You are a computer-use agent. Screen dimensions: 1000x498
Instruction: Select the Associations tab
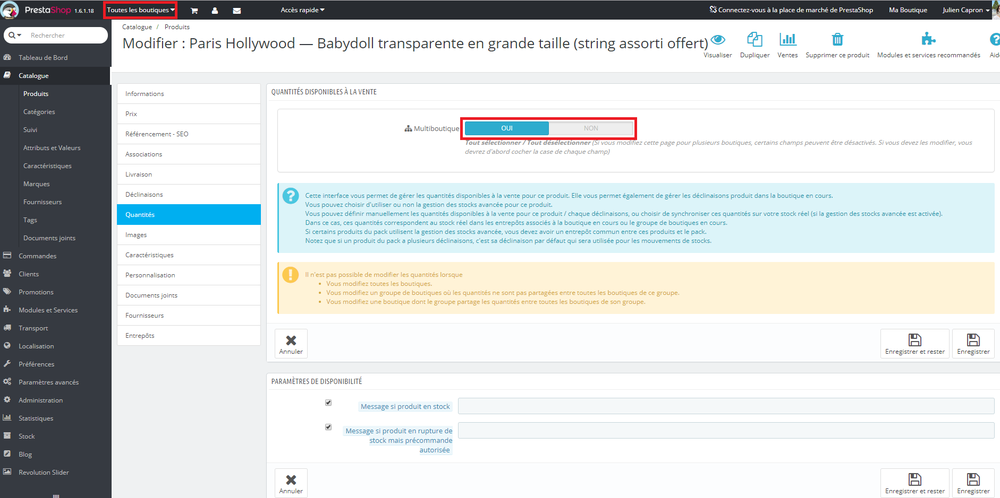tap(189, 154)
